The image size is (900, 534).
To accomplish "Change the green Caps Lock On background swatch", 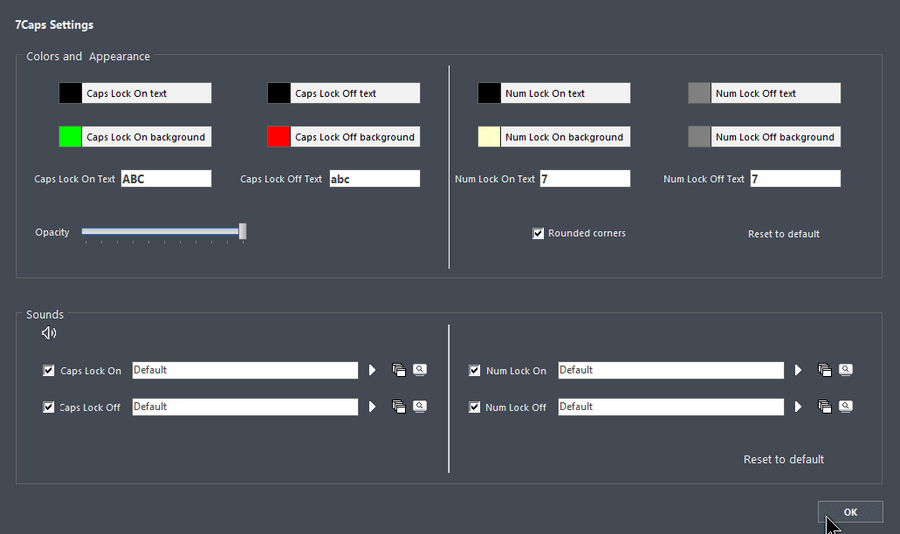I will click(x=70, y=137).
